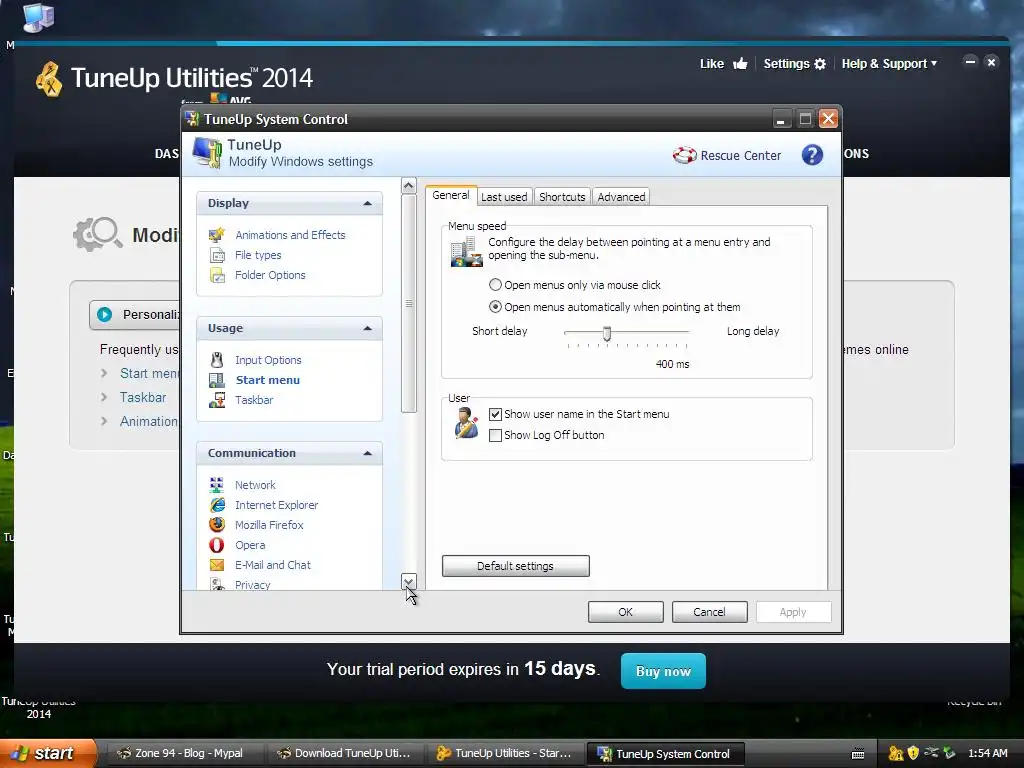Open the Network settings icon

(217, 485)
